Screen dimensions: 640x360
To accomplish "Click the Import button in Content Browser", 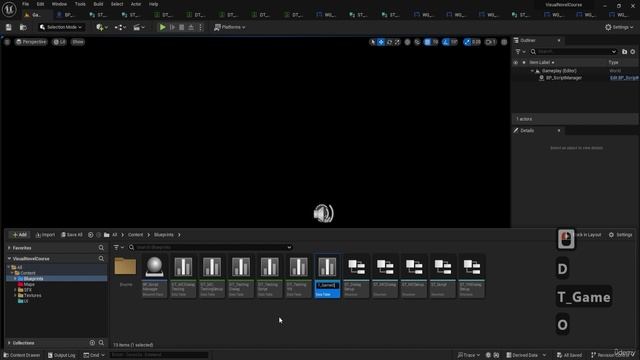I will coord(45,235).
